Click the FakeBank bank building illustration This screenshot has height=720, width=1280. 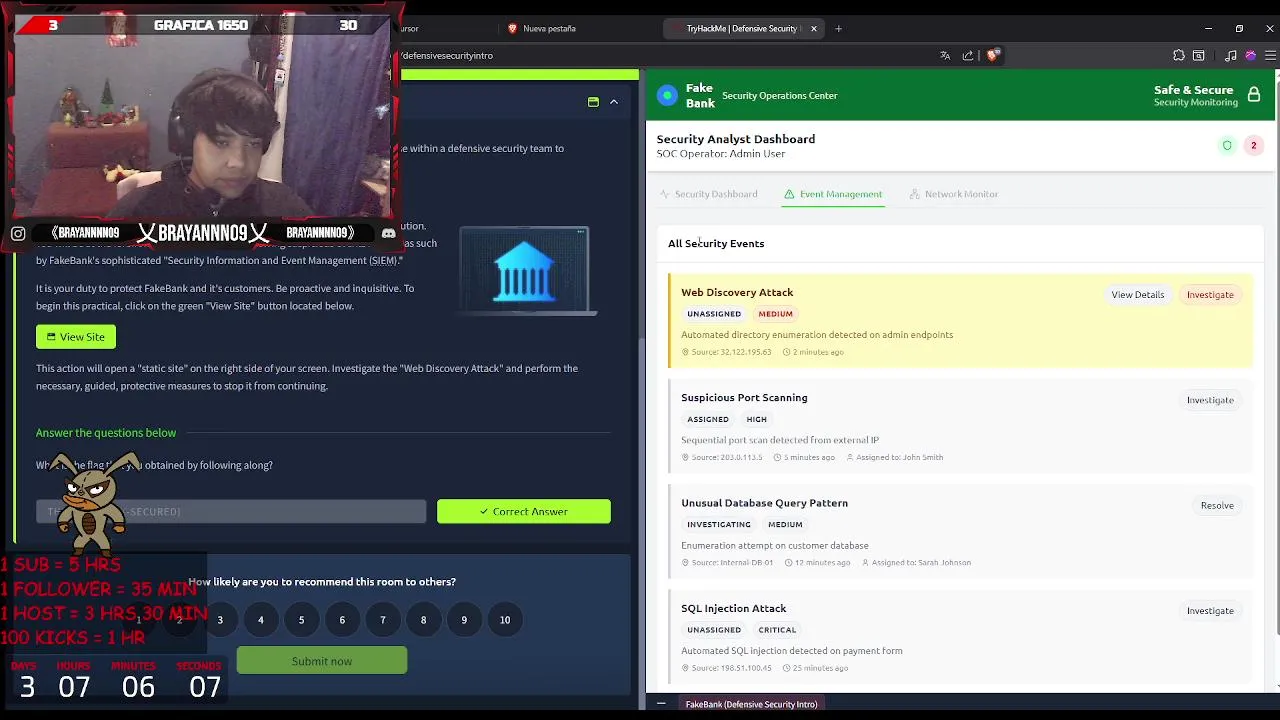pyautogui.click(x=524, y=271)
